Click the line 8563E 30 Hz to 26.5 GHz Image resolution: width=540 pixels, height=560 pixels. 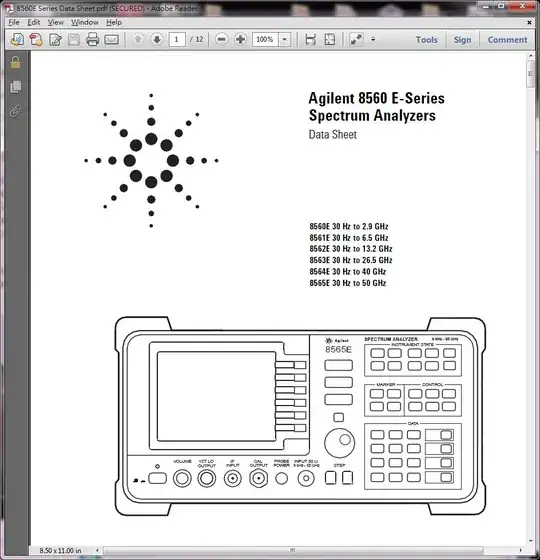click(351, 260)
